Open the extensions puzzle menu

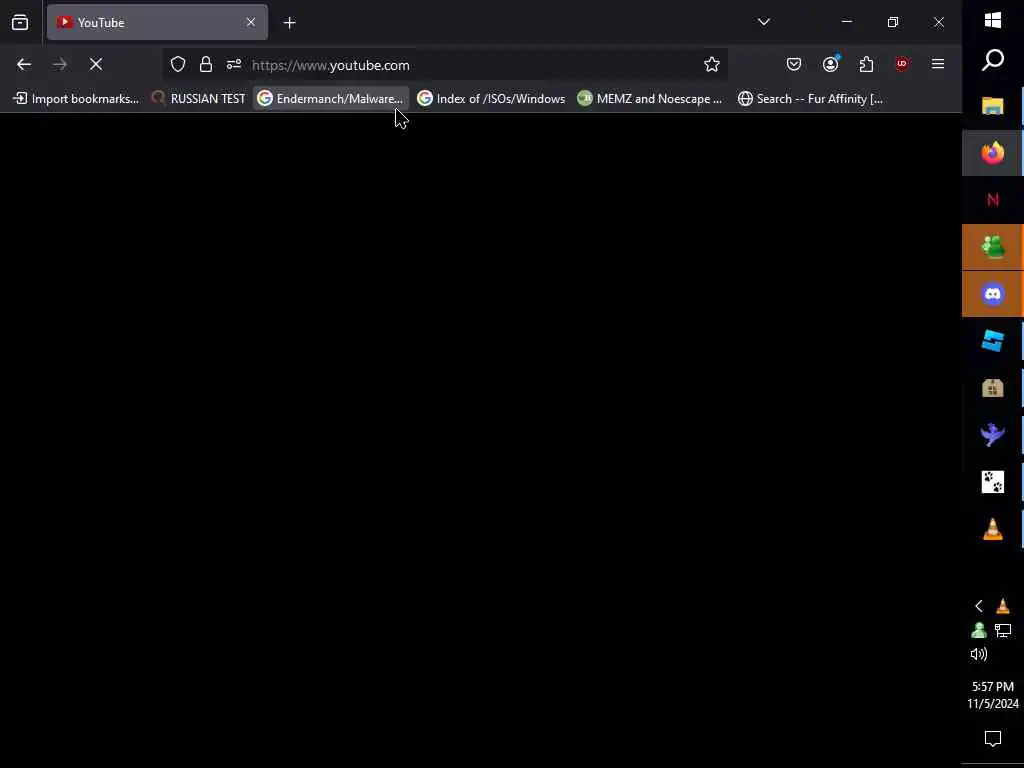pyautogui.click(x=867, y=64)
